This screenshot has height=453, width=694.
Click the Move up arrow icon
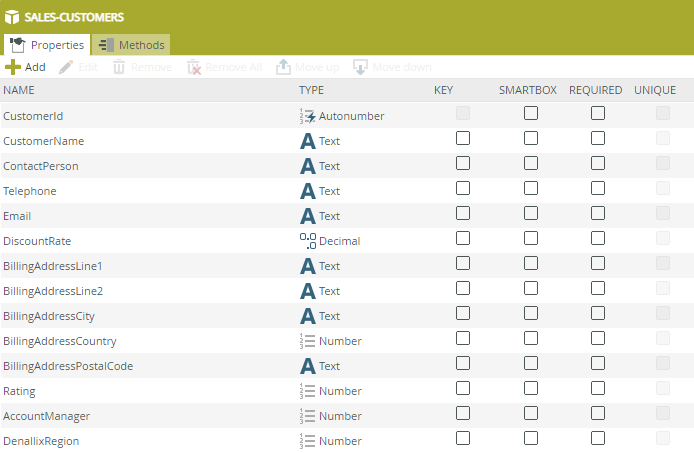coord(284,67)
